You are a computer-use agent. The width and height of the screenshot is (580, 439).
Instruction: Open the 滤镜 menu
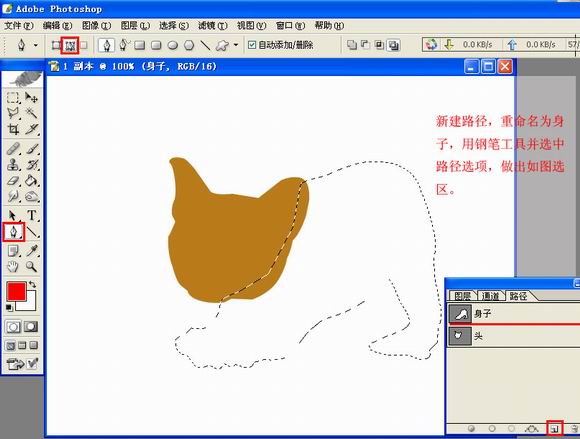[213, 26]
